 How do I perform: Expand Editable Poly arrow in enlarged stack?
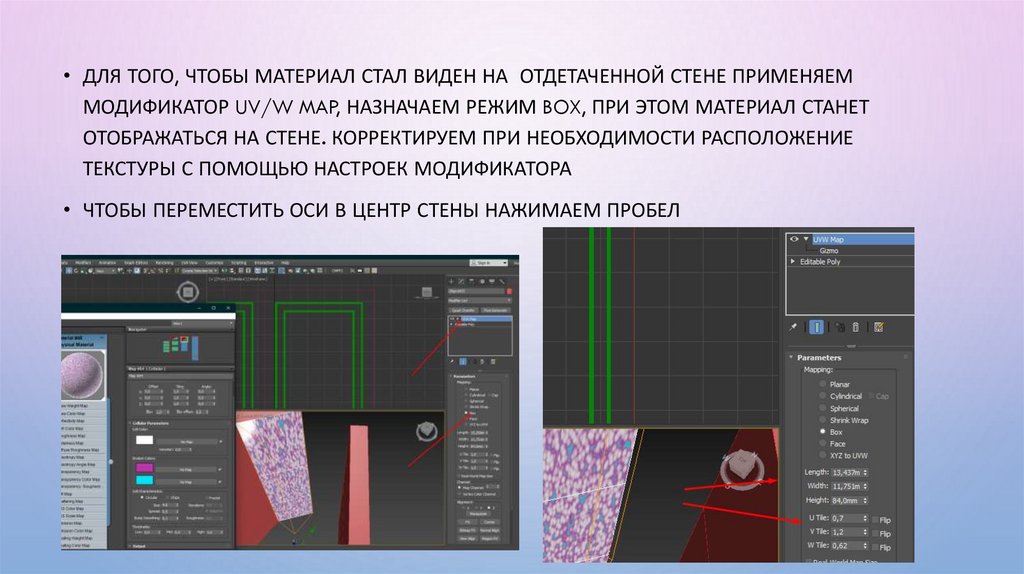point(793,261)
